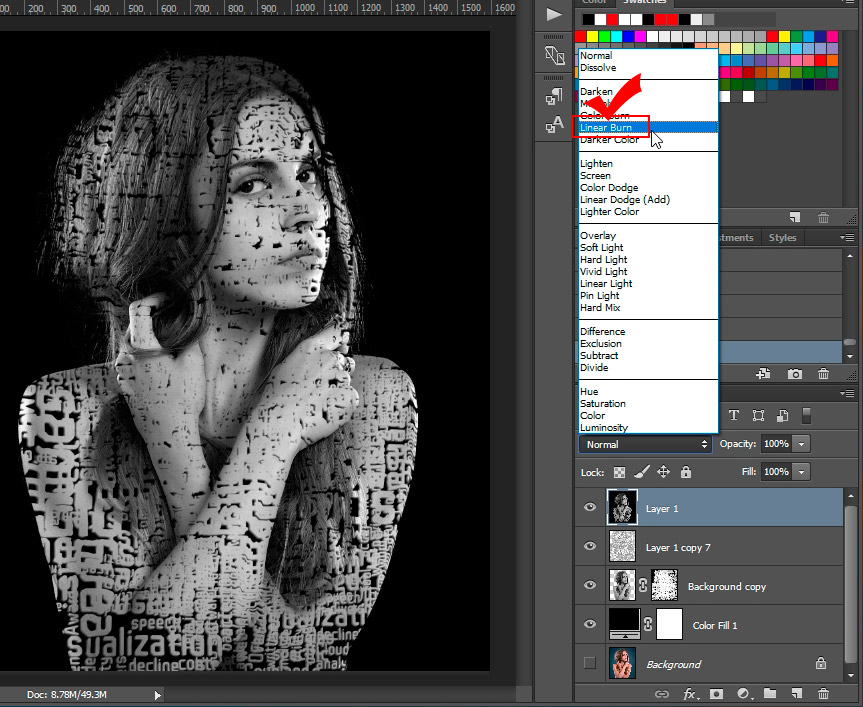This screenshot has width=863, height=707.
Task: Filter layers by type layers (T icon)
Action: pos(734,415)
